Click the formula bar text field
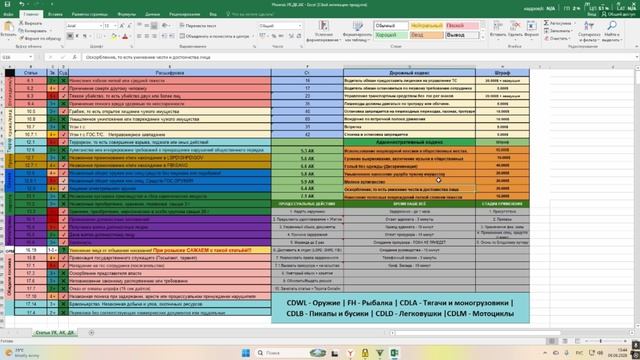This screenshot has height=360, width=640. tap(359, 57)
